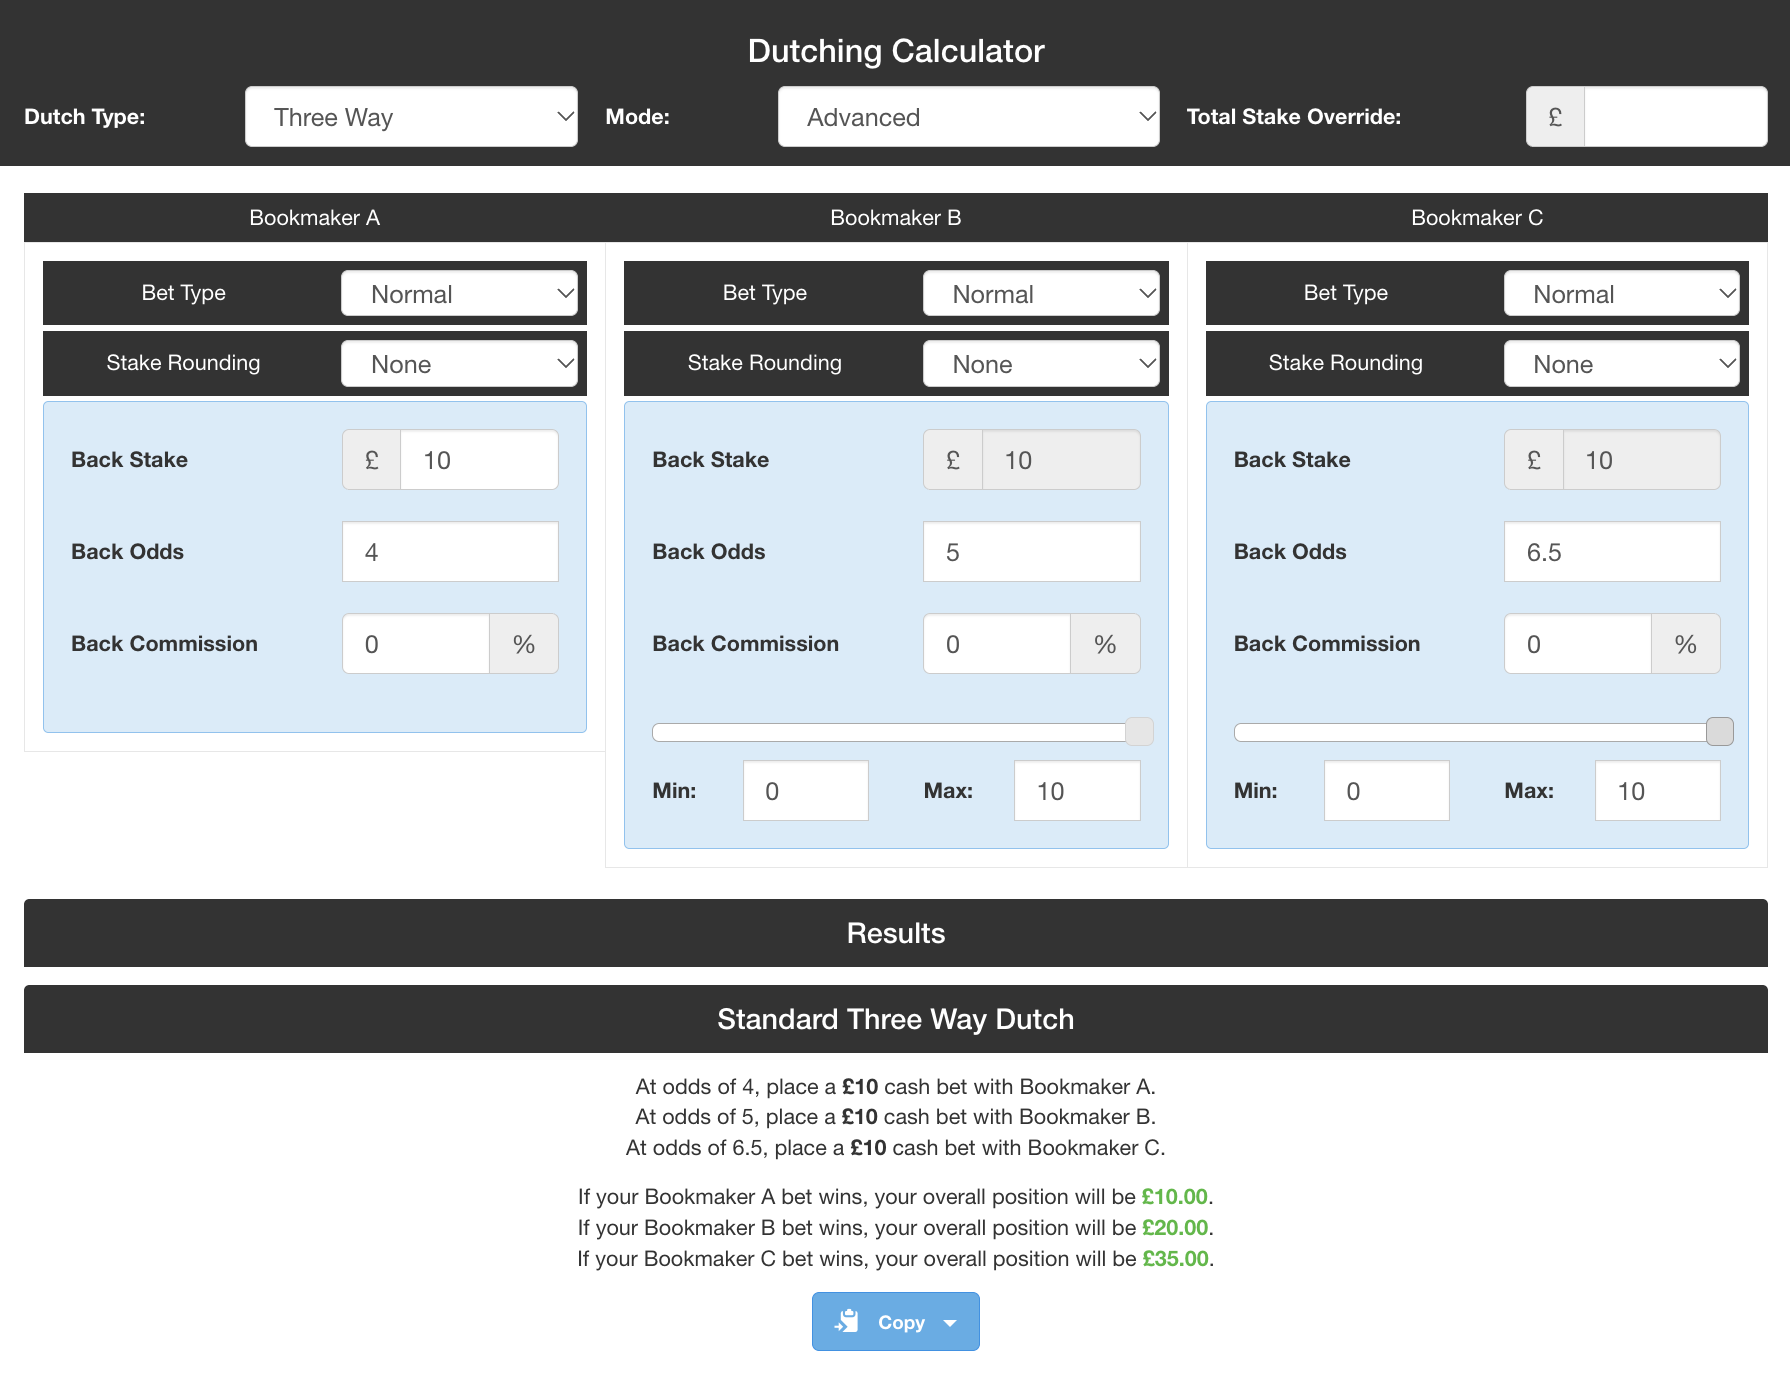Click Bookmaker C Max value field
1790x1382 pixels.
(x=1658, y=791)
